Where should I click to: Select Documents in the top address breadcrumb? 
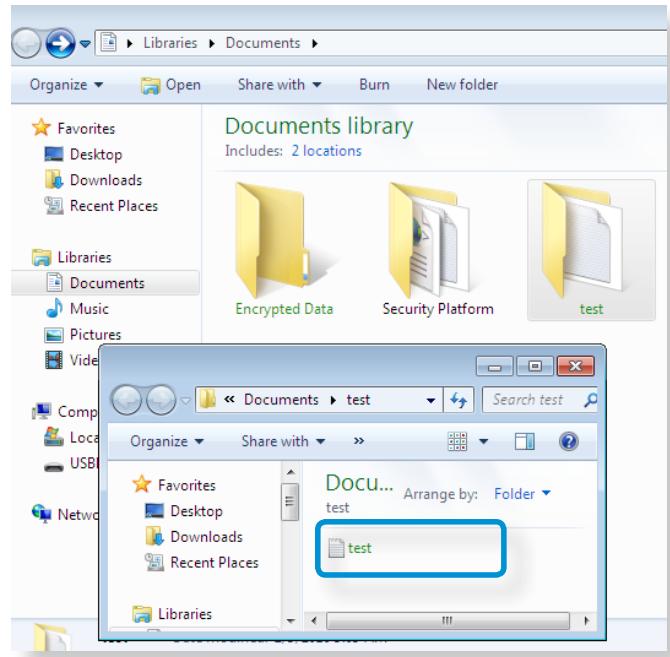pos(263,43)
